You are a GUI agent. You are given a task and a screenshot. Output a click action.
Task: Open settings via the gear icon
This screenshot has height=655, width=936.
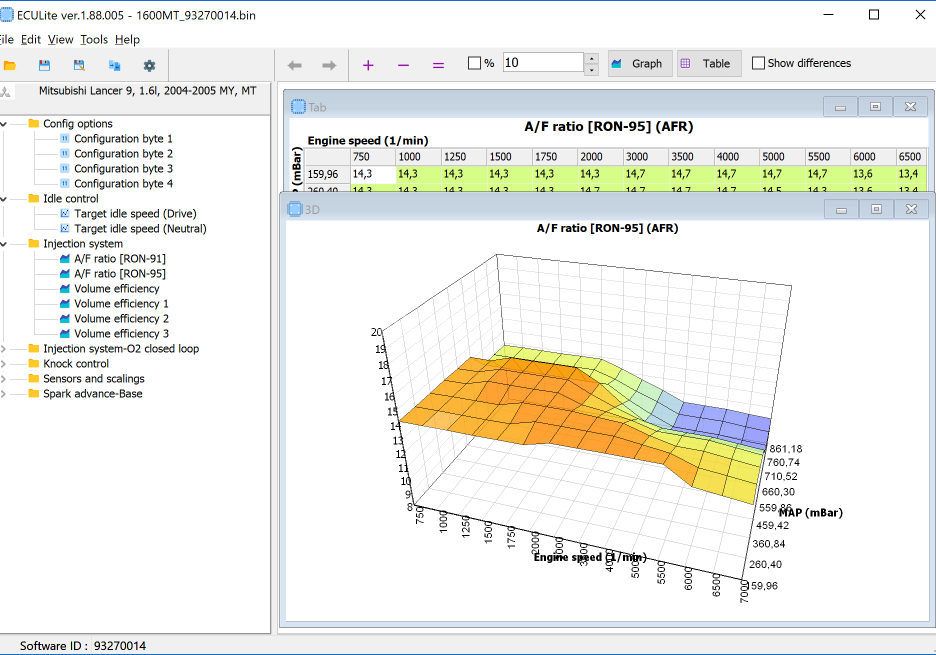point(149,65)
